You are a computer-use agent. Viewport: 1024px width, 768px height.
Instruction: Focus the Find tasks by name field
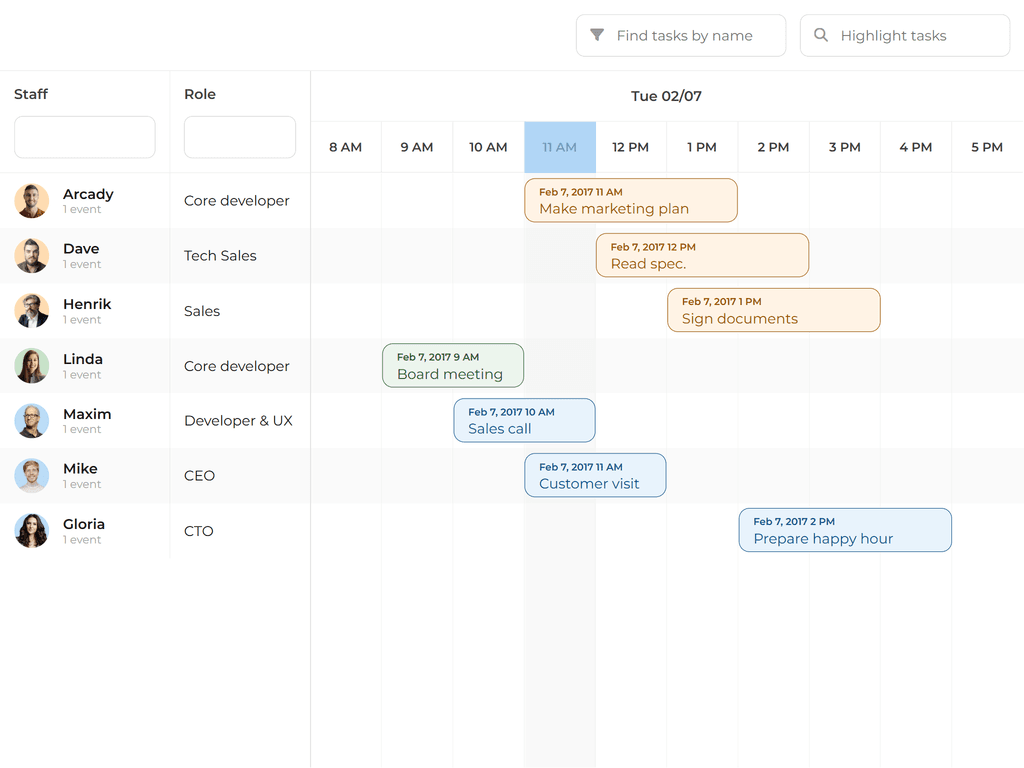[690, 36]
